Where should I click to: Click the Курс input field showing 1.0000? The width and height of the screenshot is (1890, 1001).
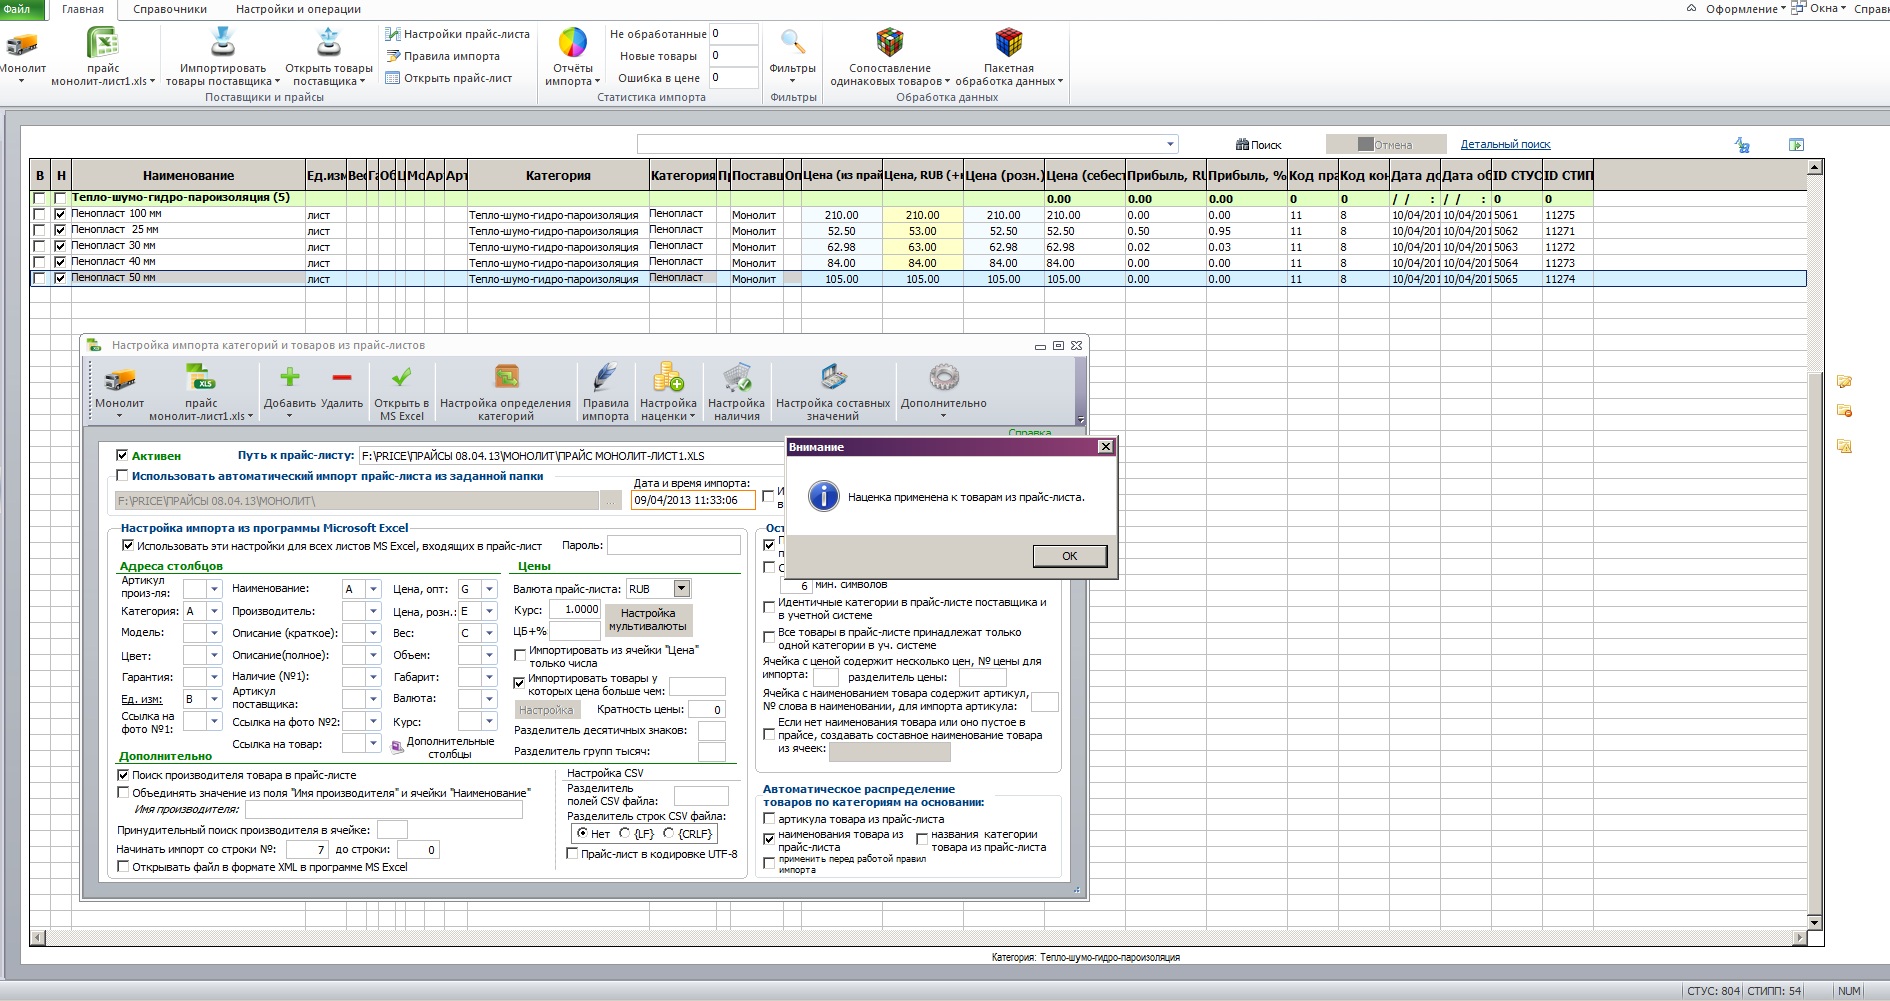point(575,609)
